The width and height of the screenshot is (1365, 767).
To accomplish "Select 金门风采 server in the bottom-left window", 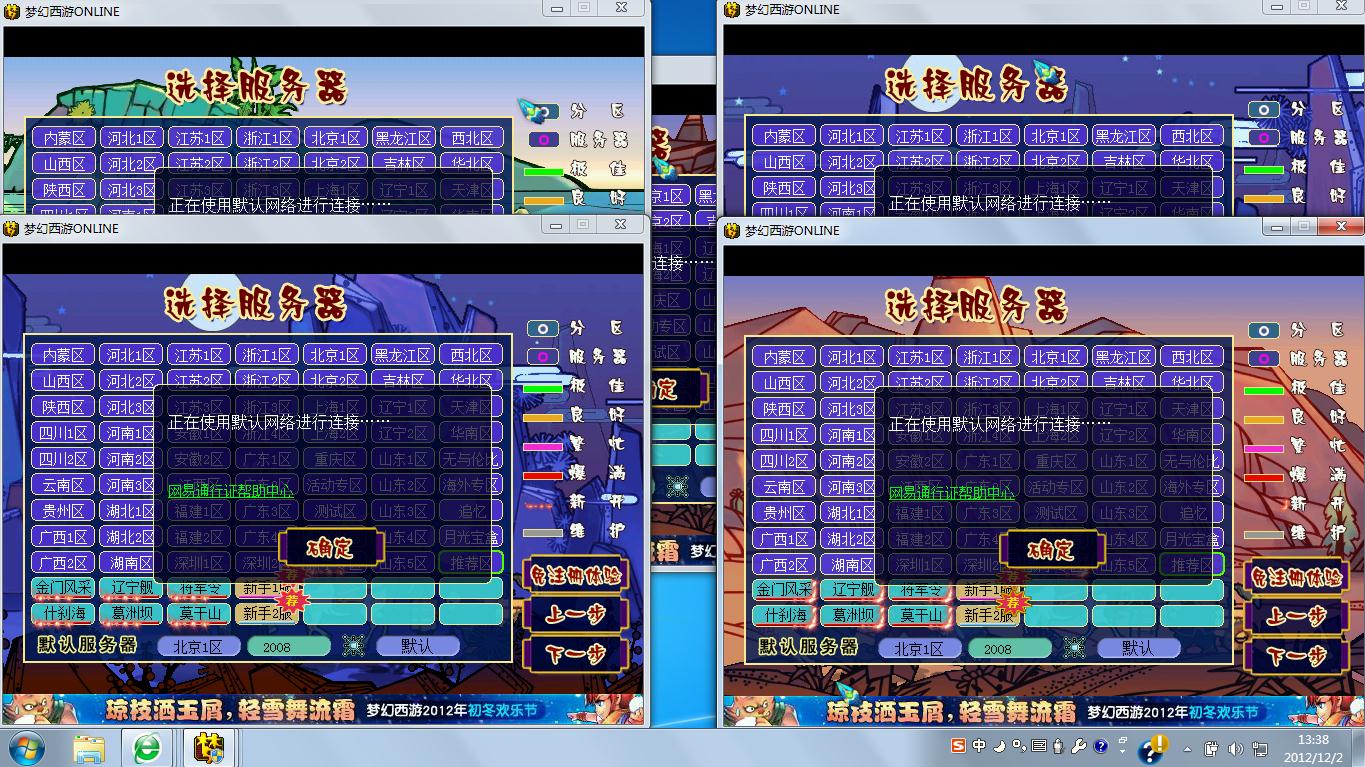I will tap(63, 588).
